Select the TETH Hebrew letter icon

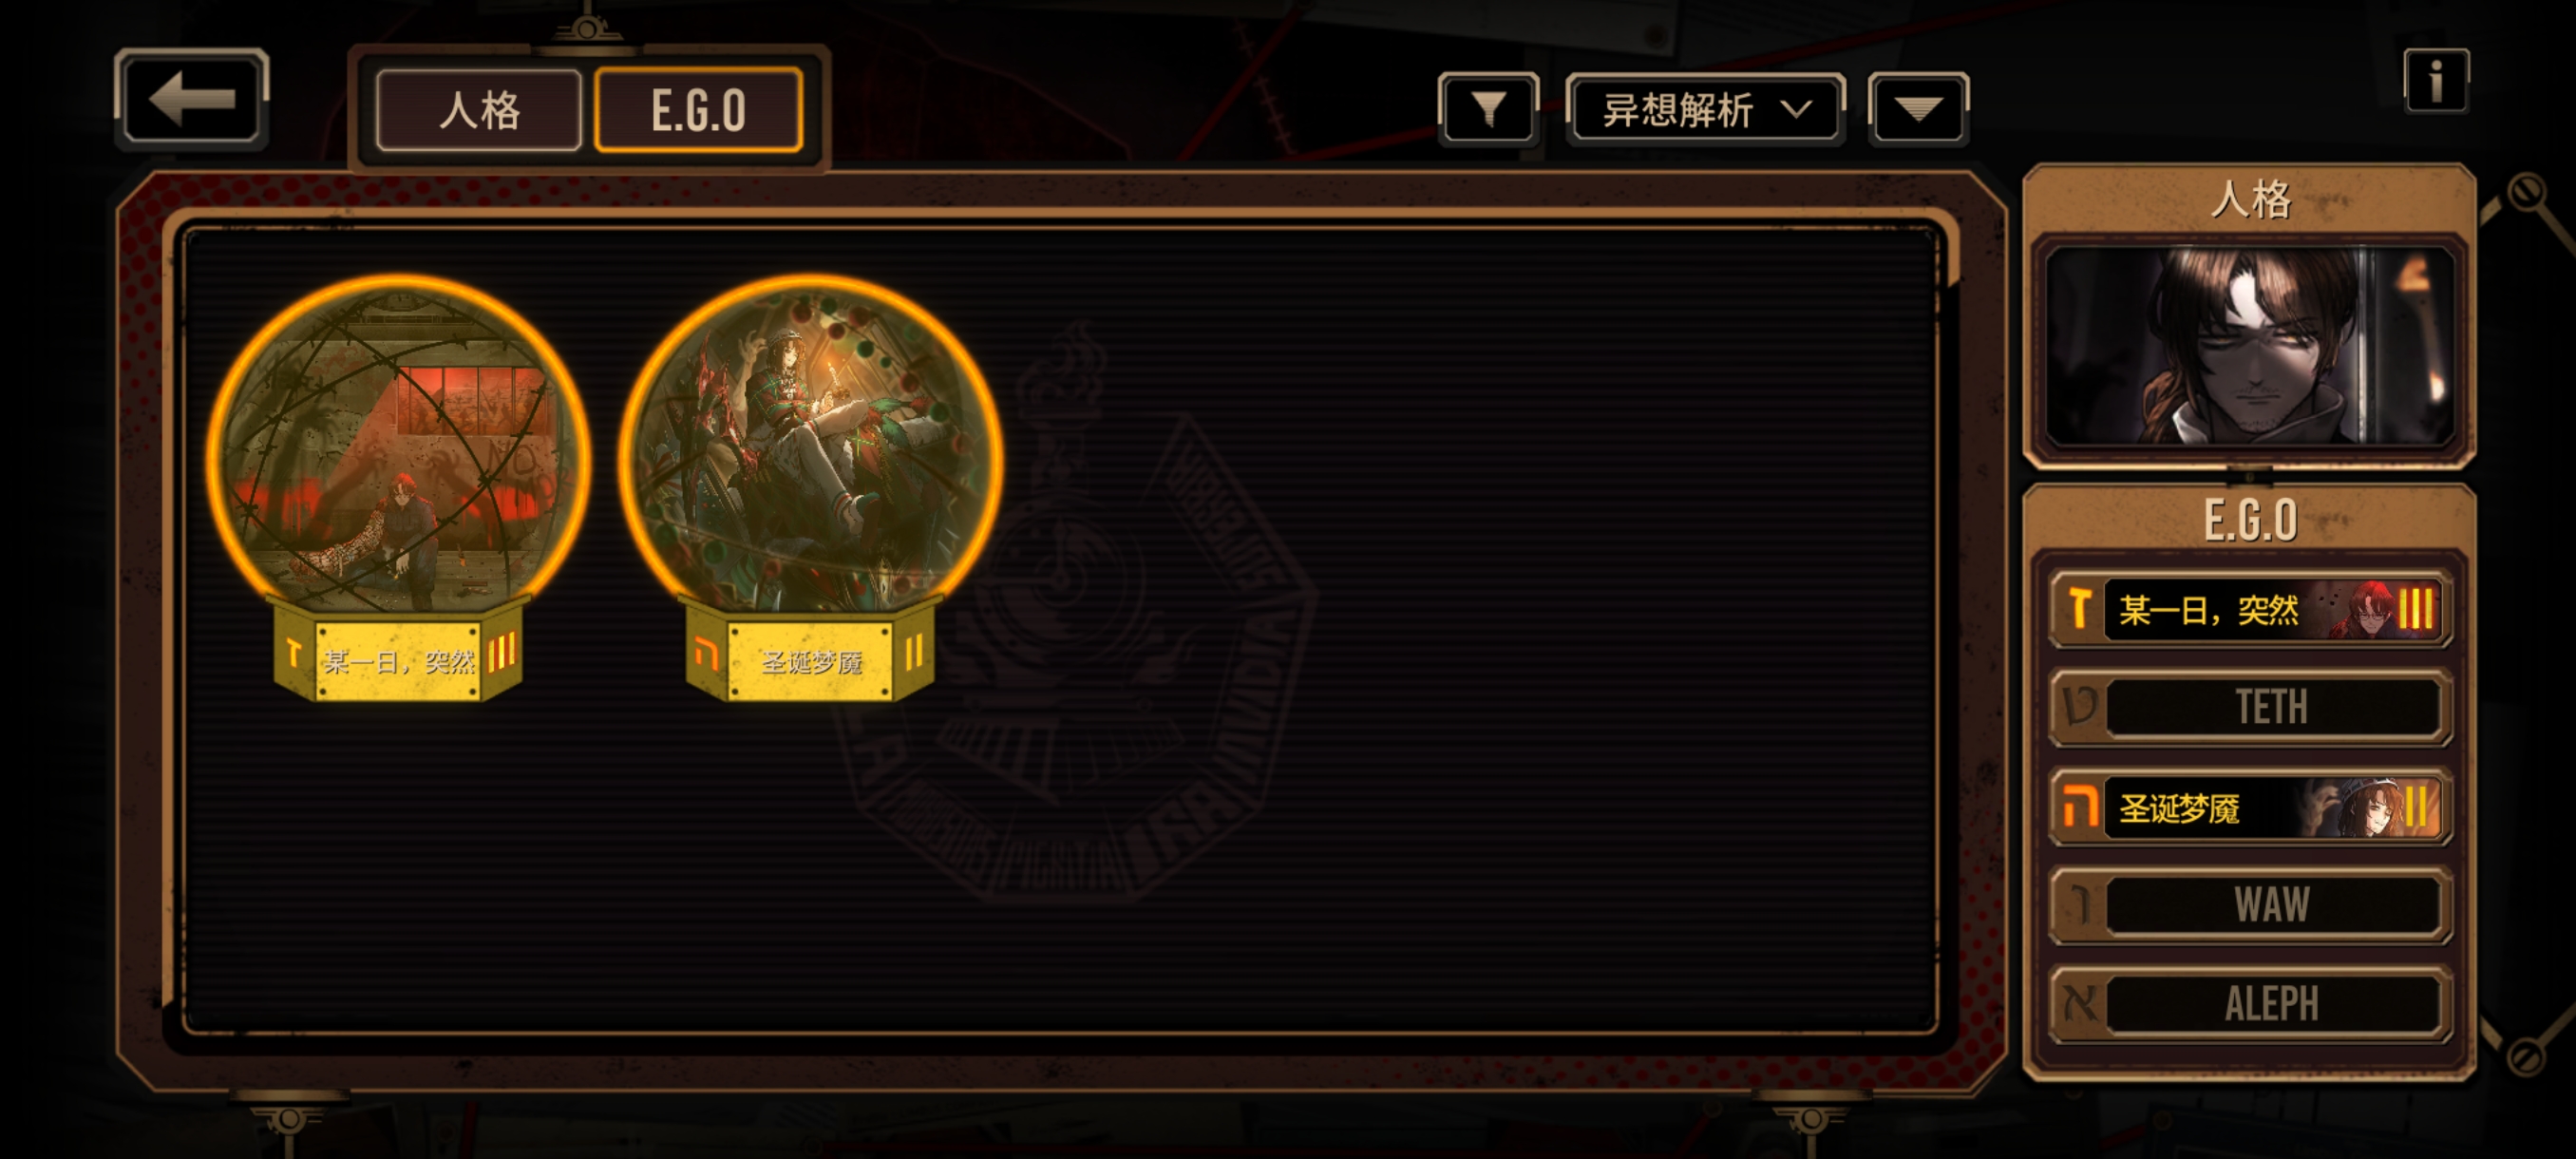point(2080,707)
